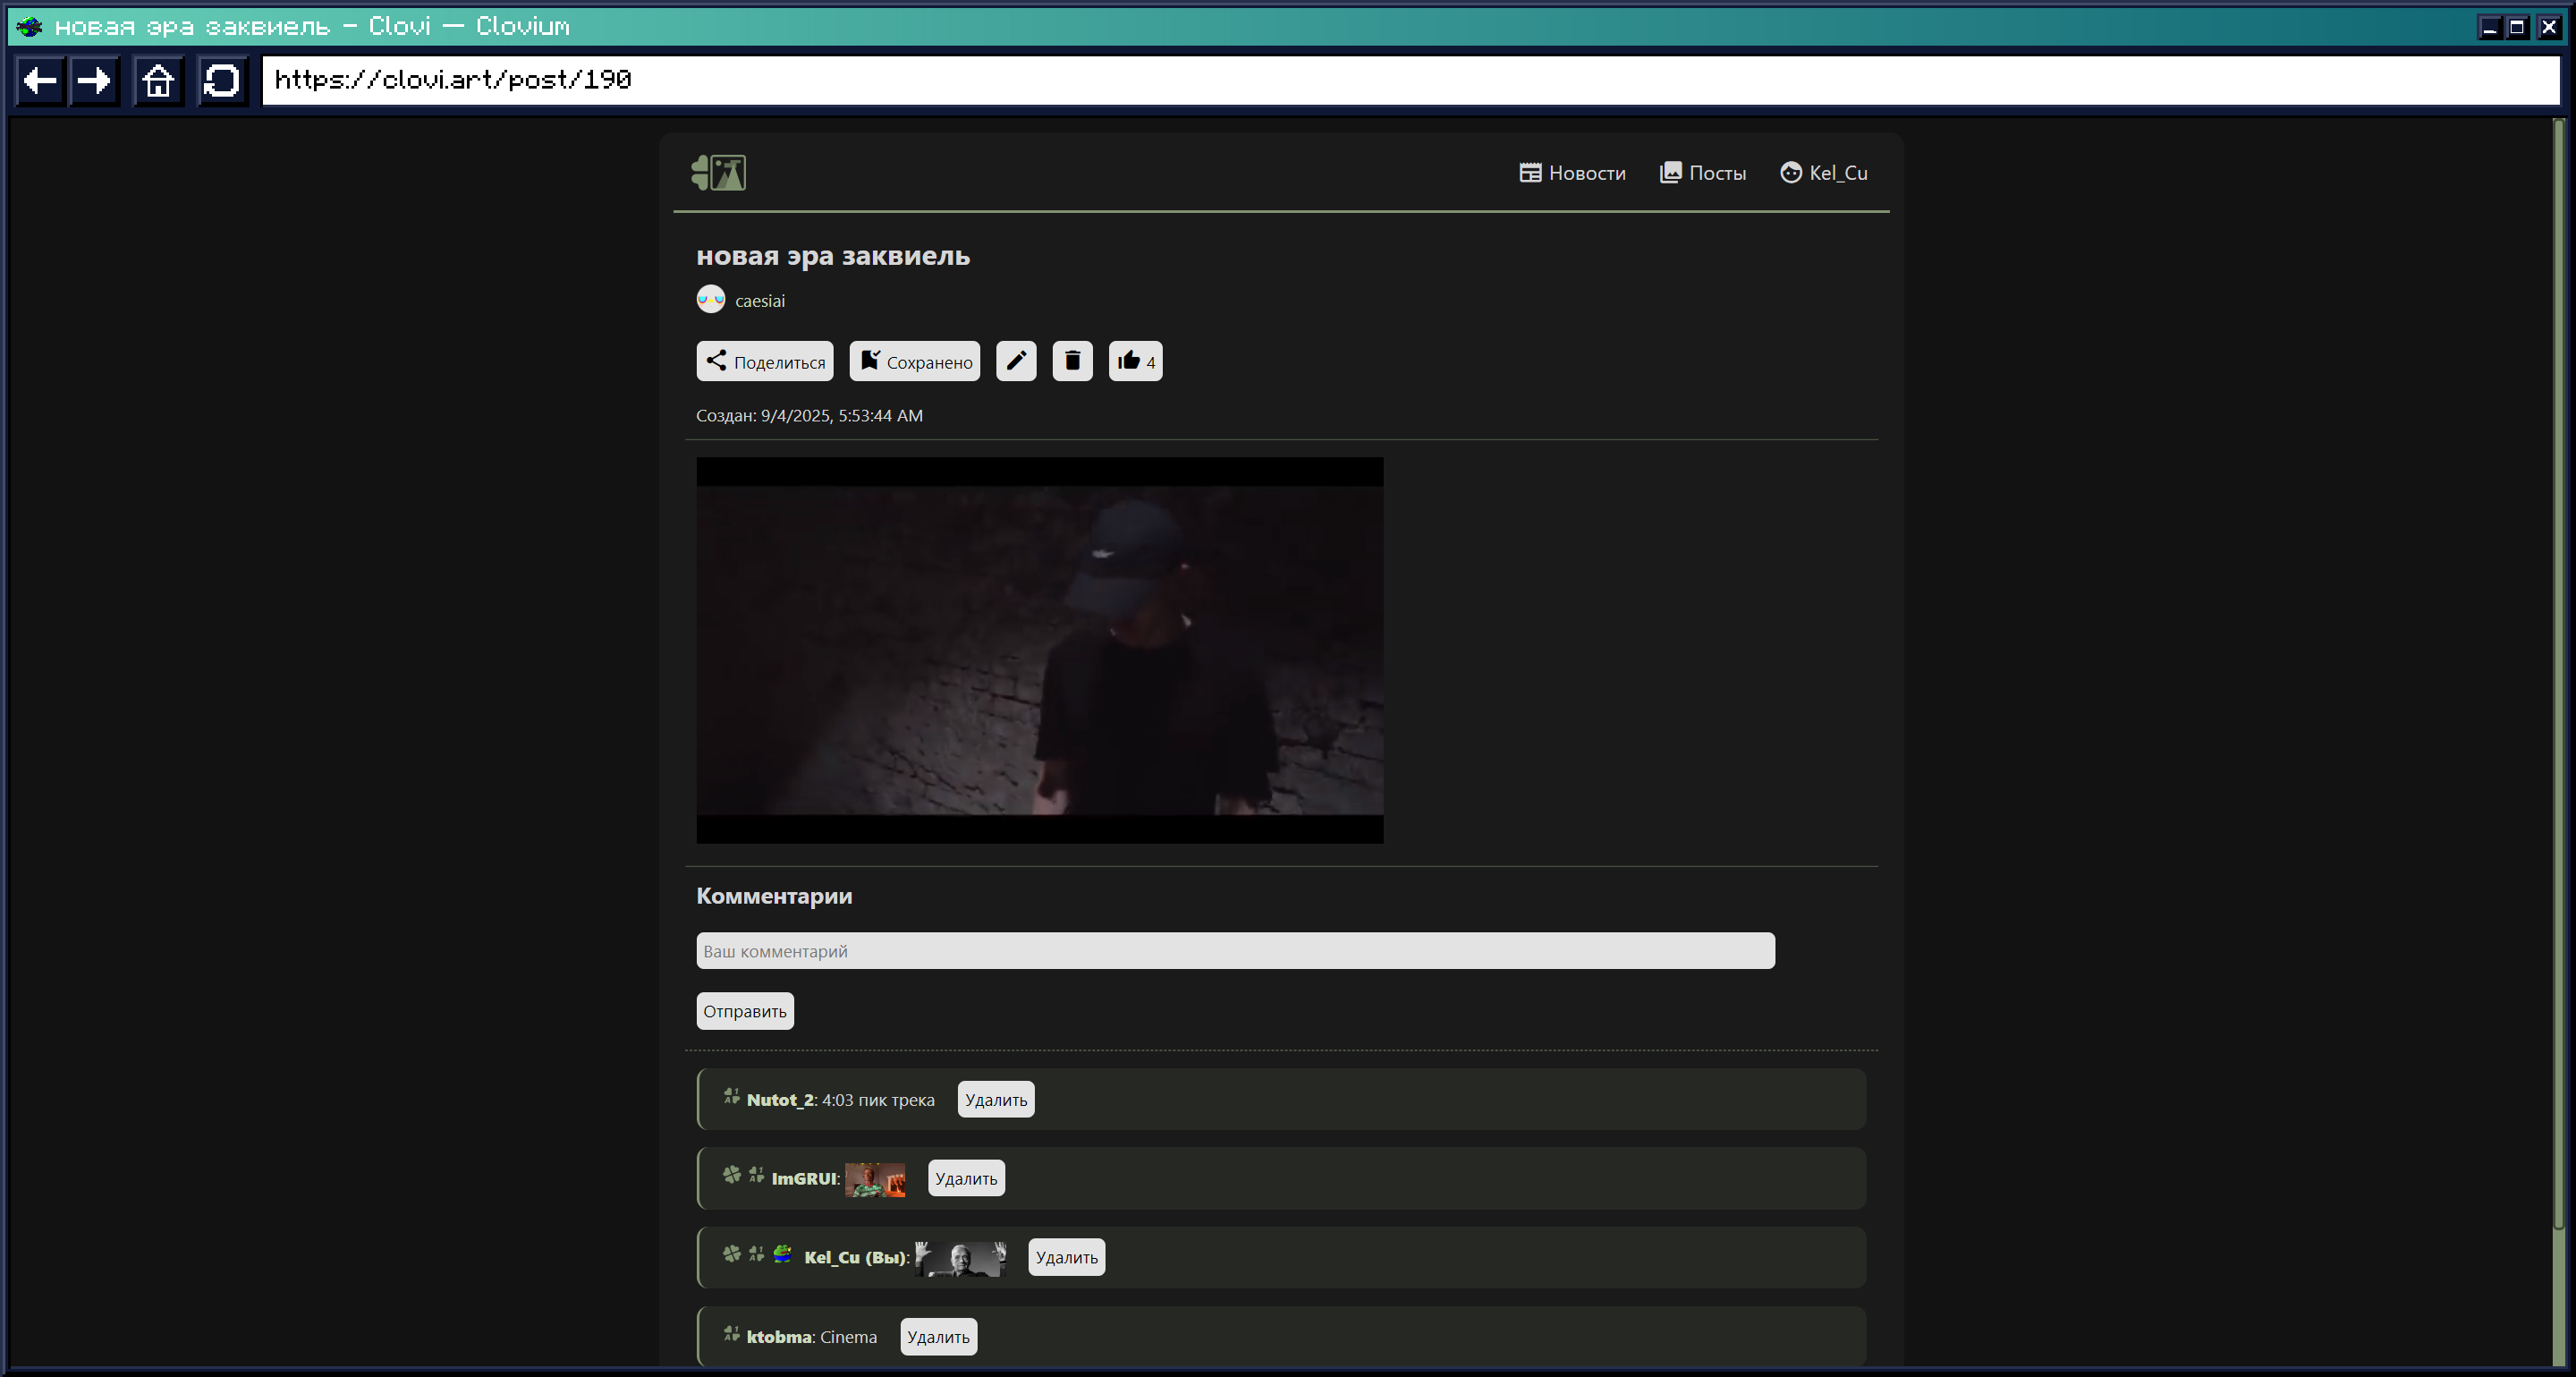Click the browser back arrow button
Screen dimensions: 2576x1377
pos(40,80)
